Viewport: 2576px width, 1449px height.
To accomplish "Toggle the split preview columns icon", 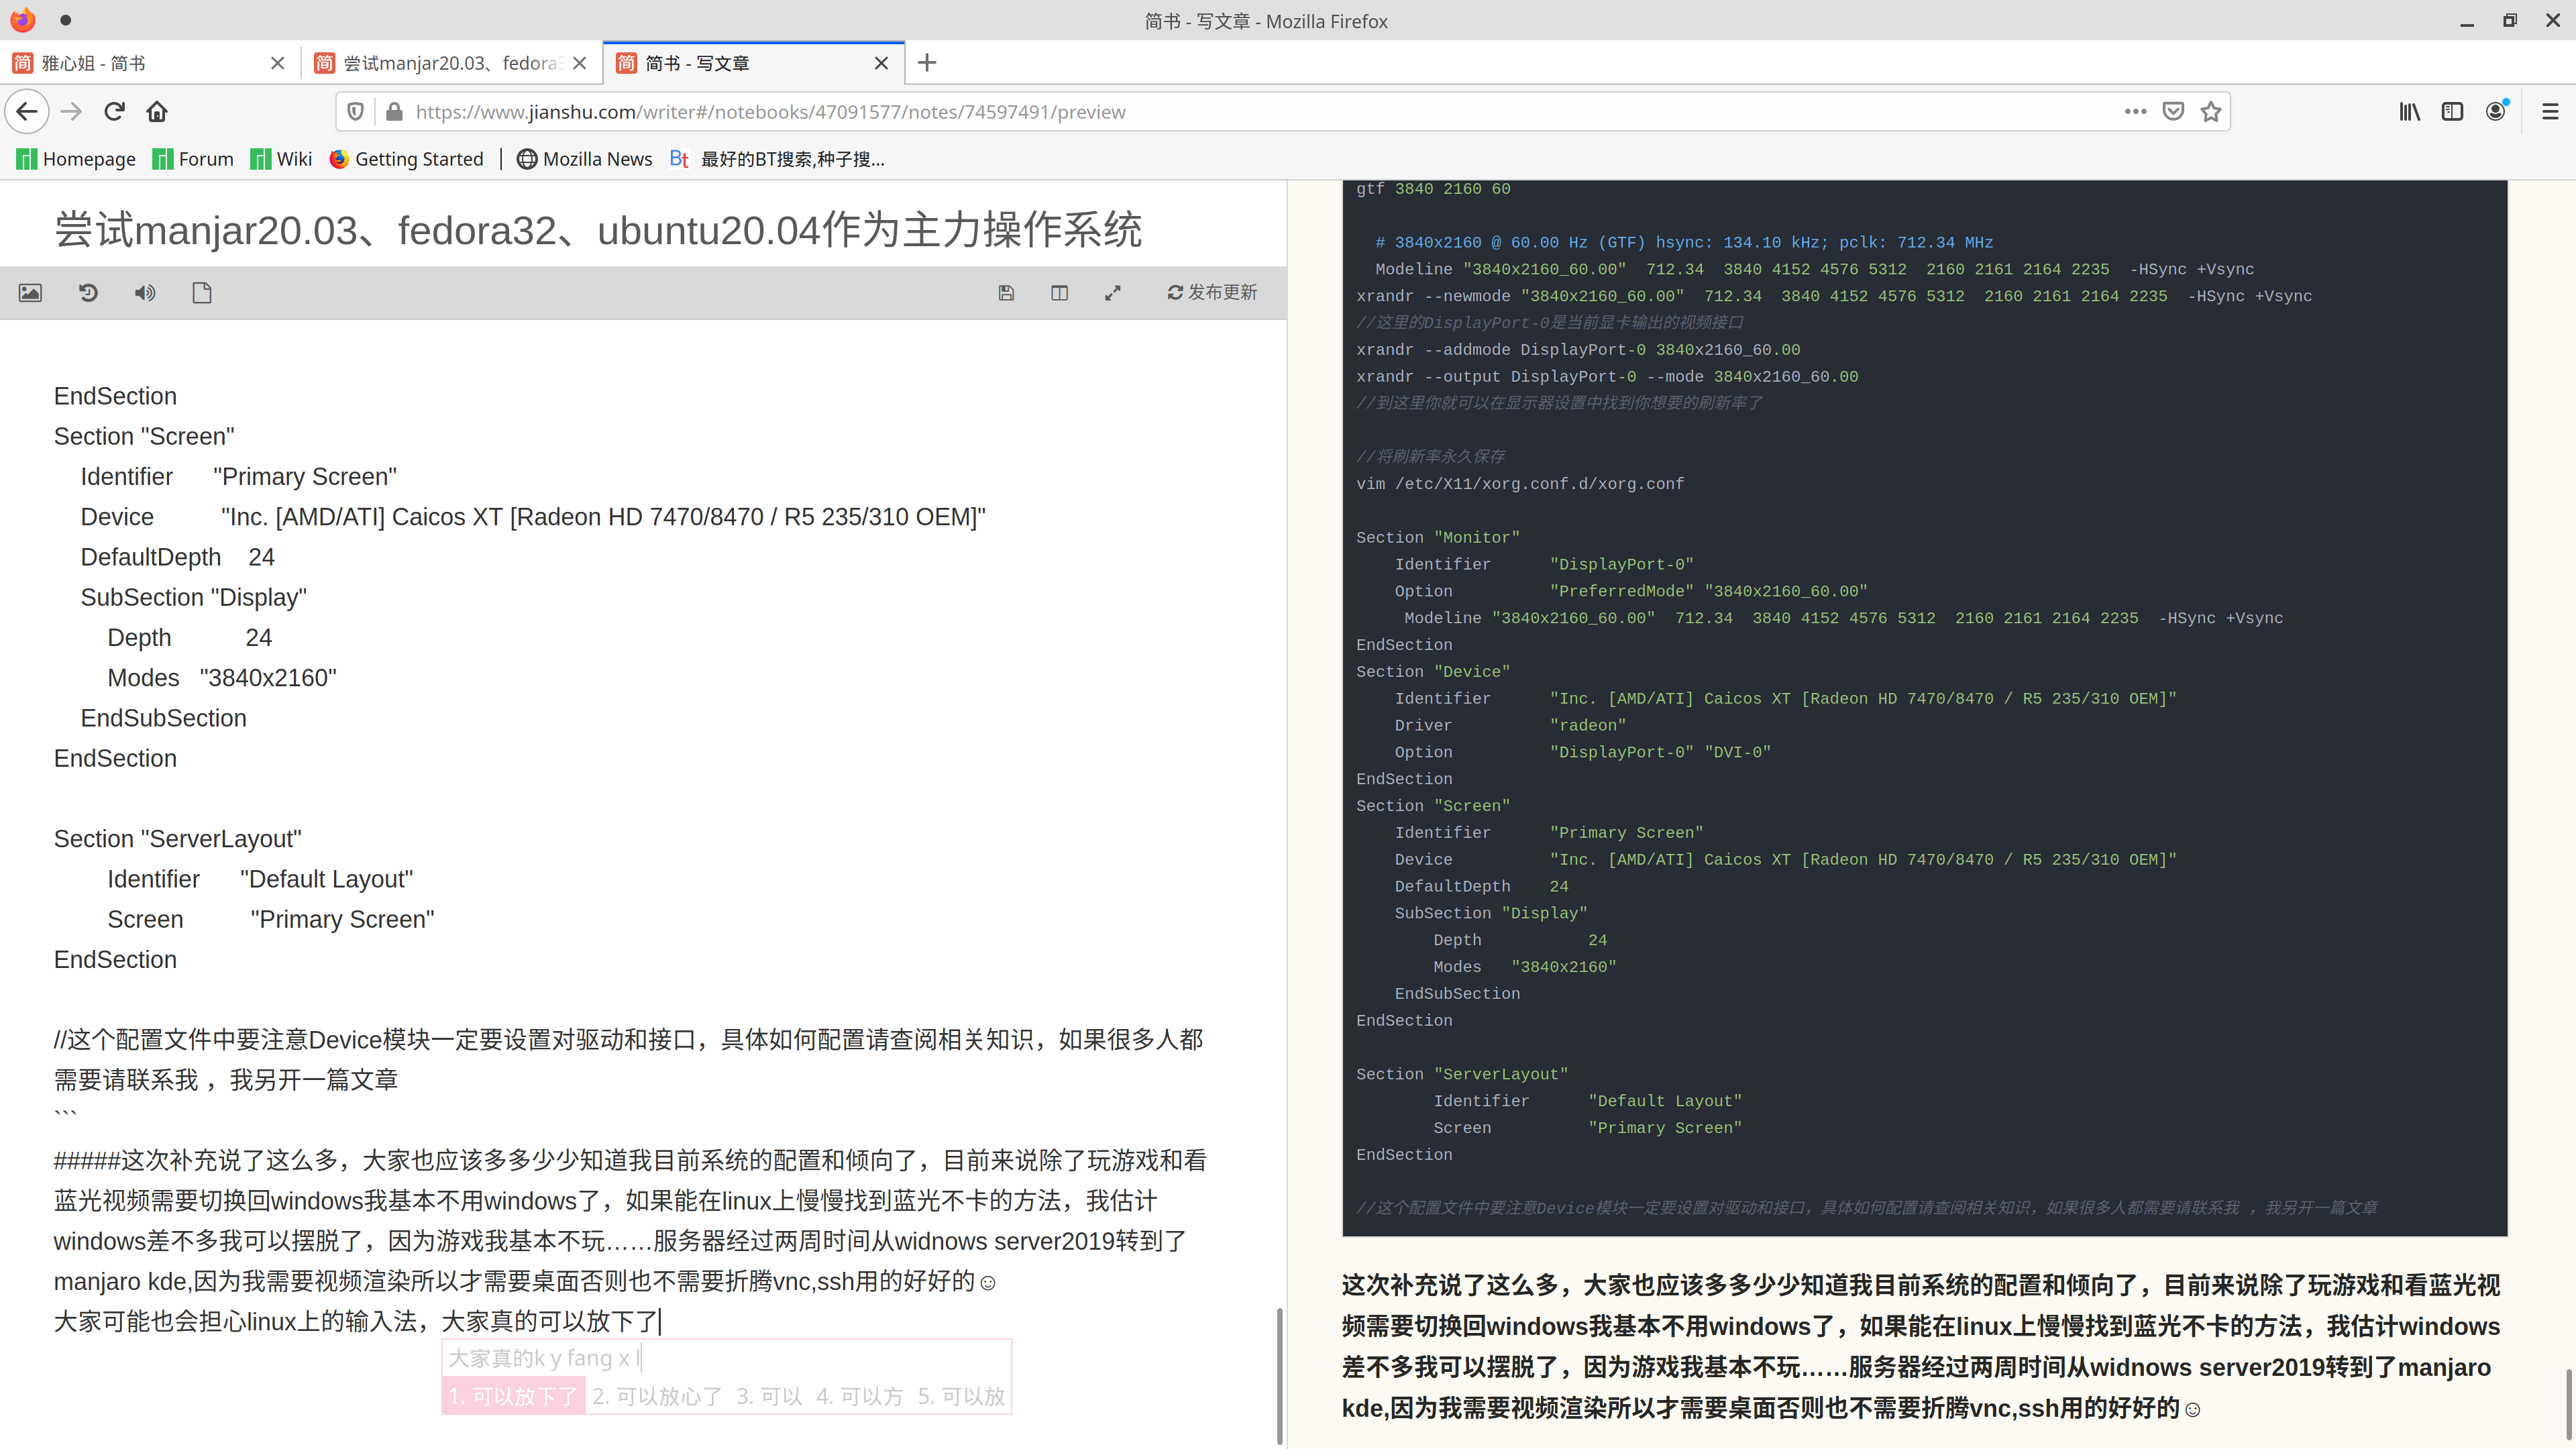I will (x=1059, y=293).
